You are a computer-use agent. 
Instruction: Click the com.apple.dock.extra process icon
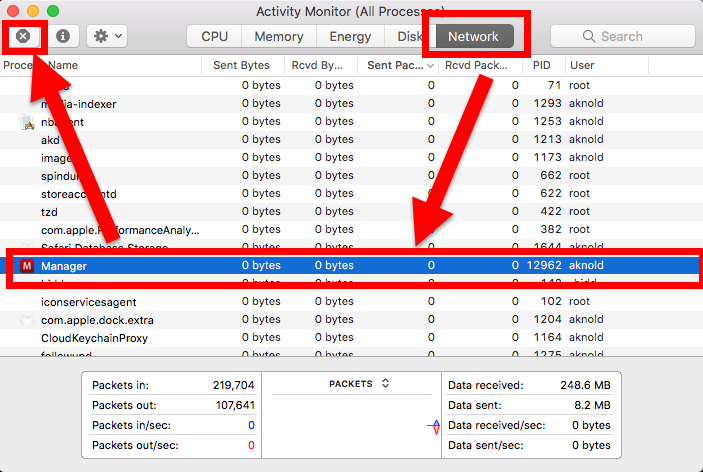click(x=27, y=320)
